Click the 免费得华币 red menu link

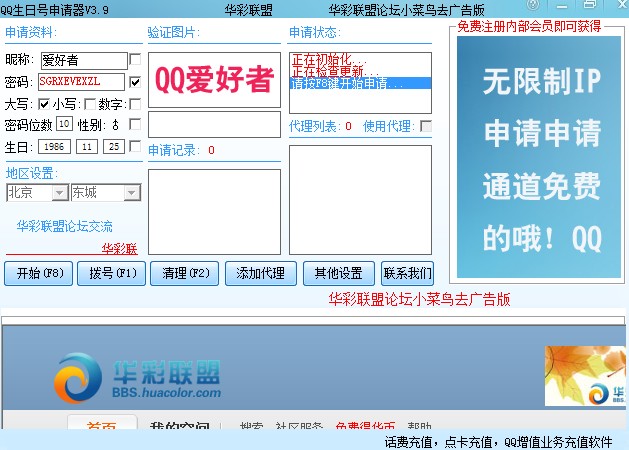[x=365, y=425]
